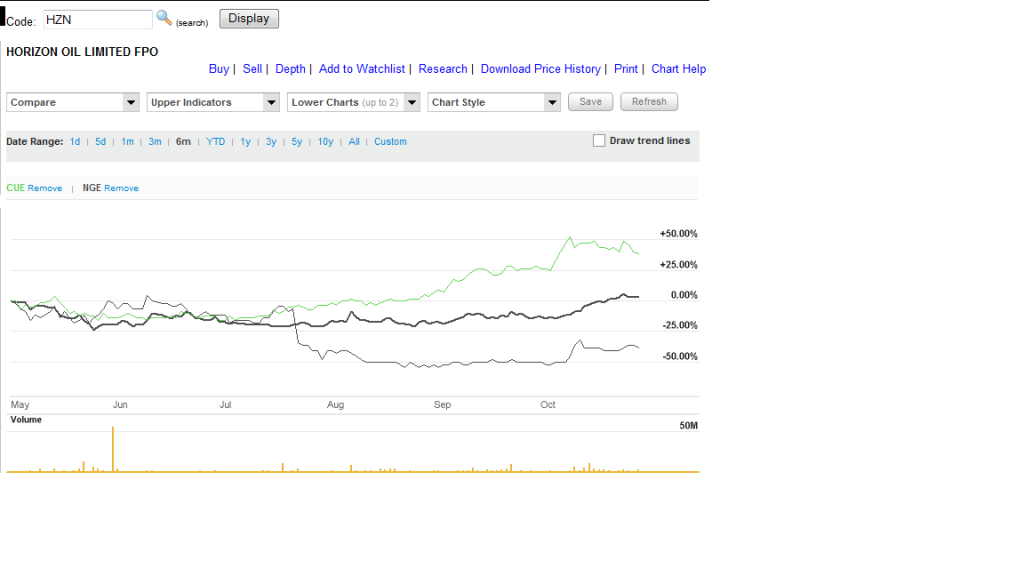Image resolution: width=1024 pixels, height=576 pixels.
Task: Select the 1y date range
Action: [x=246, y=142]
